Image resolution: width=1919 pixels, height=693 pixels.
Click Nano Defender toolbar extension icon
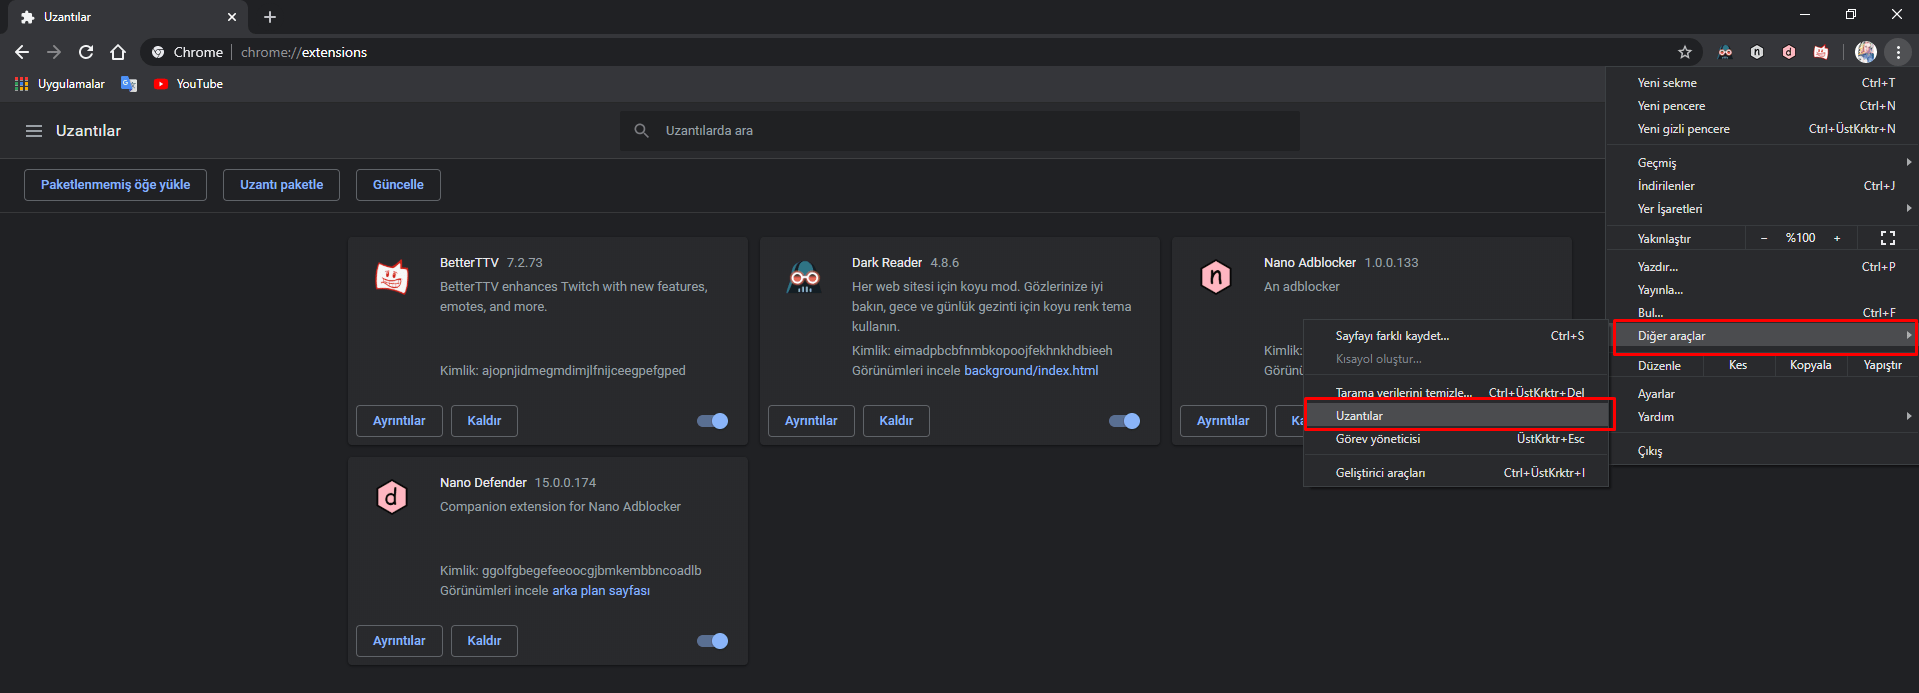tap(1789, 52)
